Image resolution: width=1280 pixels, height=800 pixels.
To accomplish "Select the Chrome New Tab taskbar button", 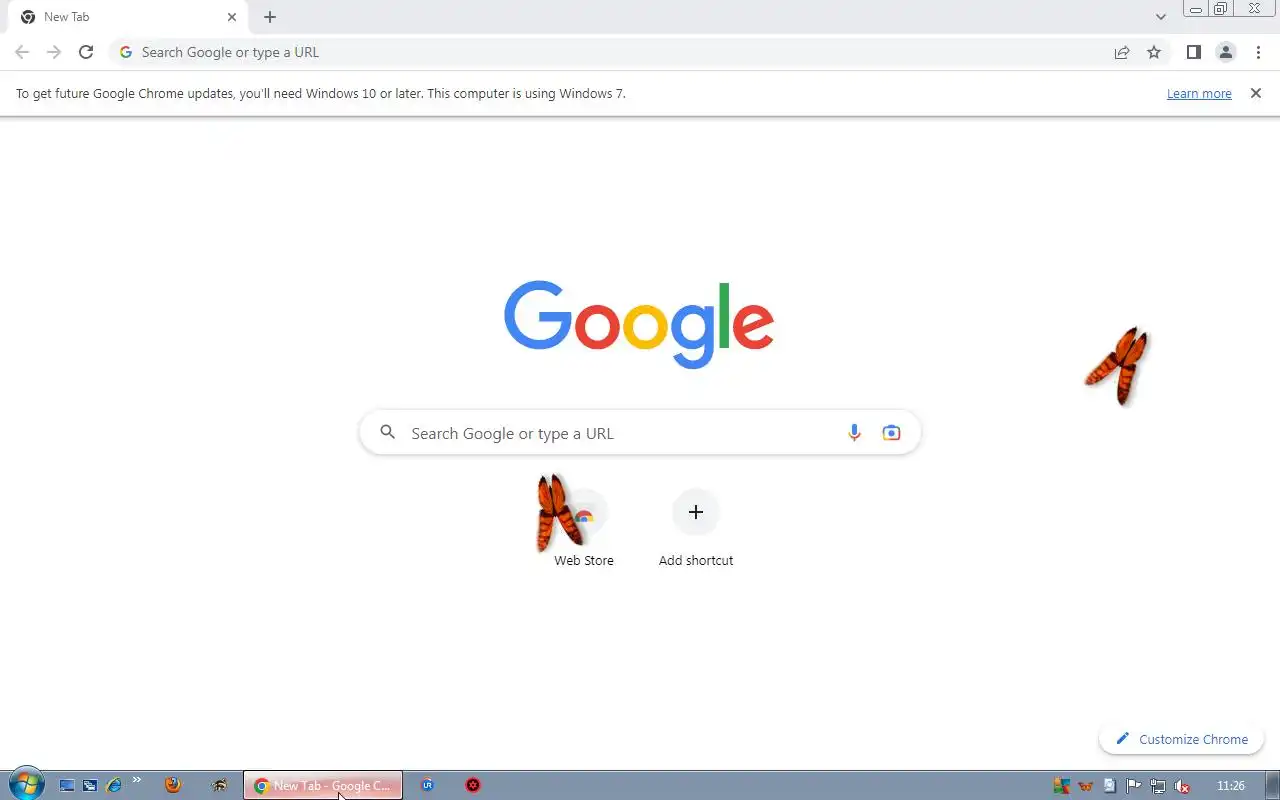I will (323, 785).
